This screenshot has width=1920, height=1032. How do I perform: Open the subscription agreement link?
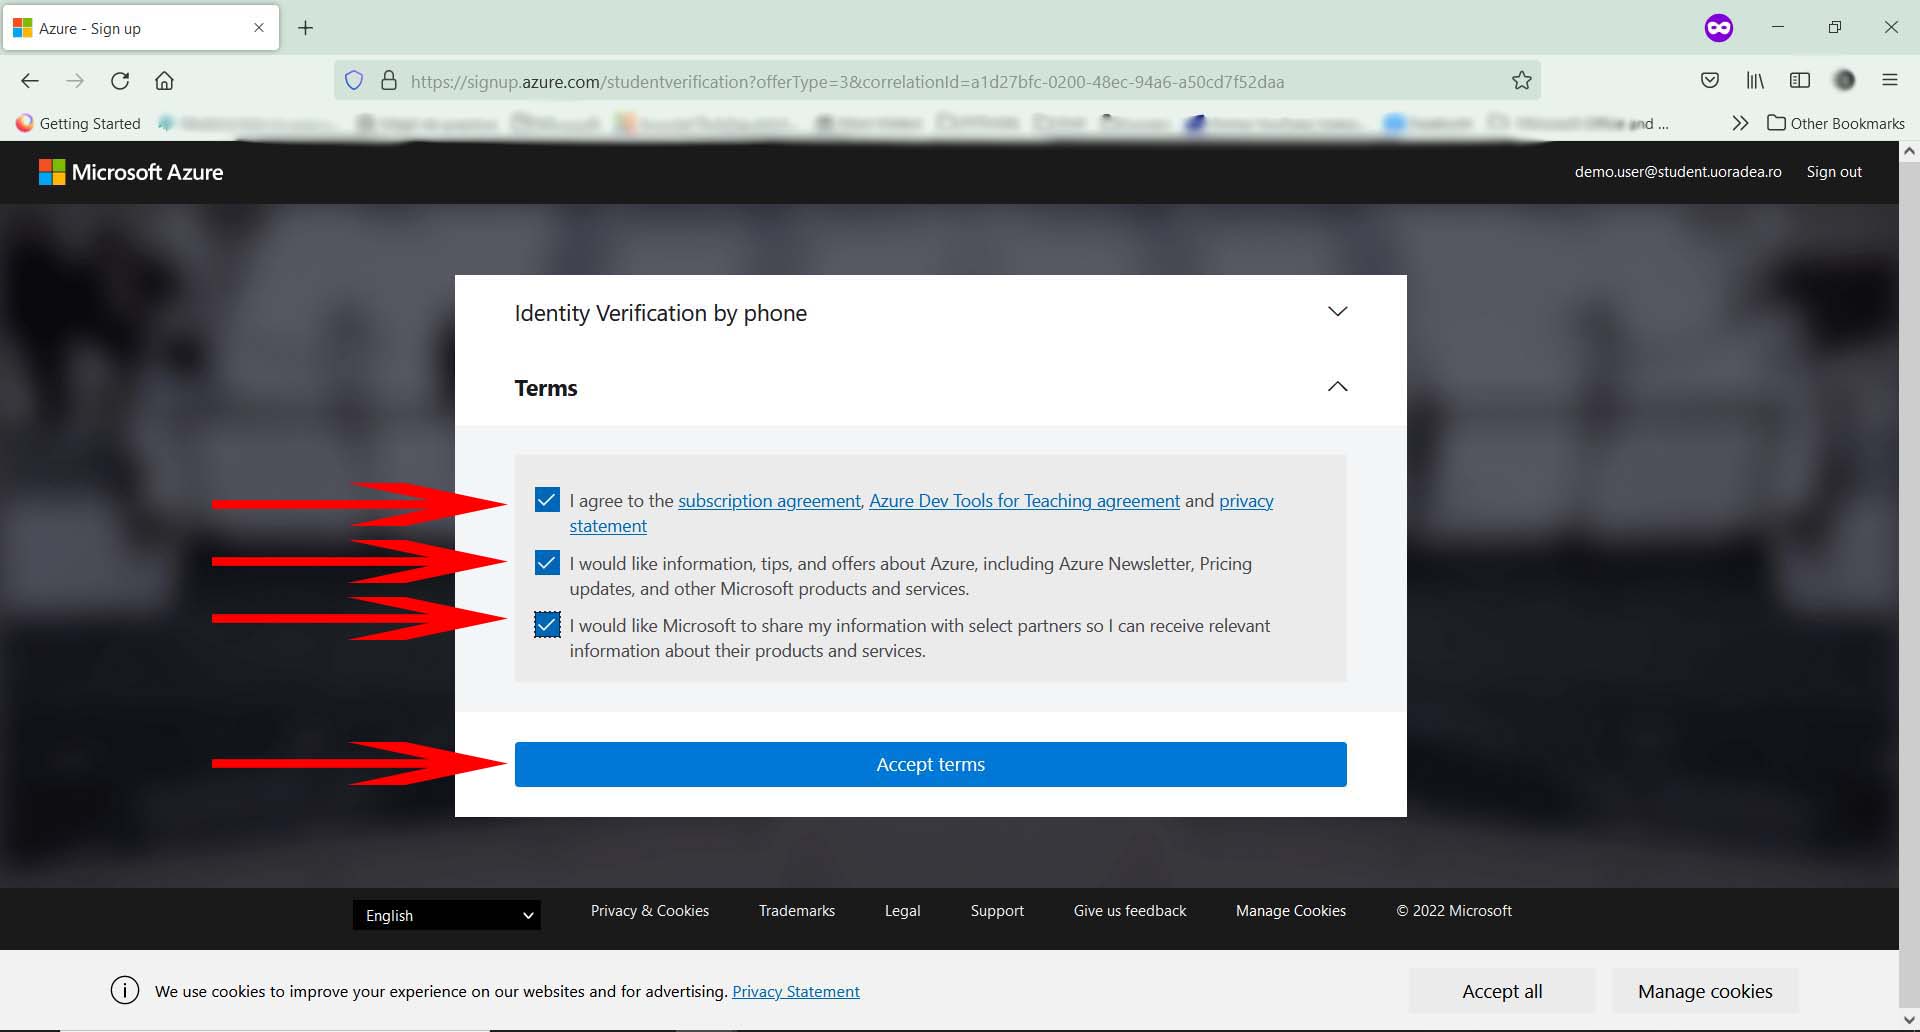click(769, 501)
